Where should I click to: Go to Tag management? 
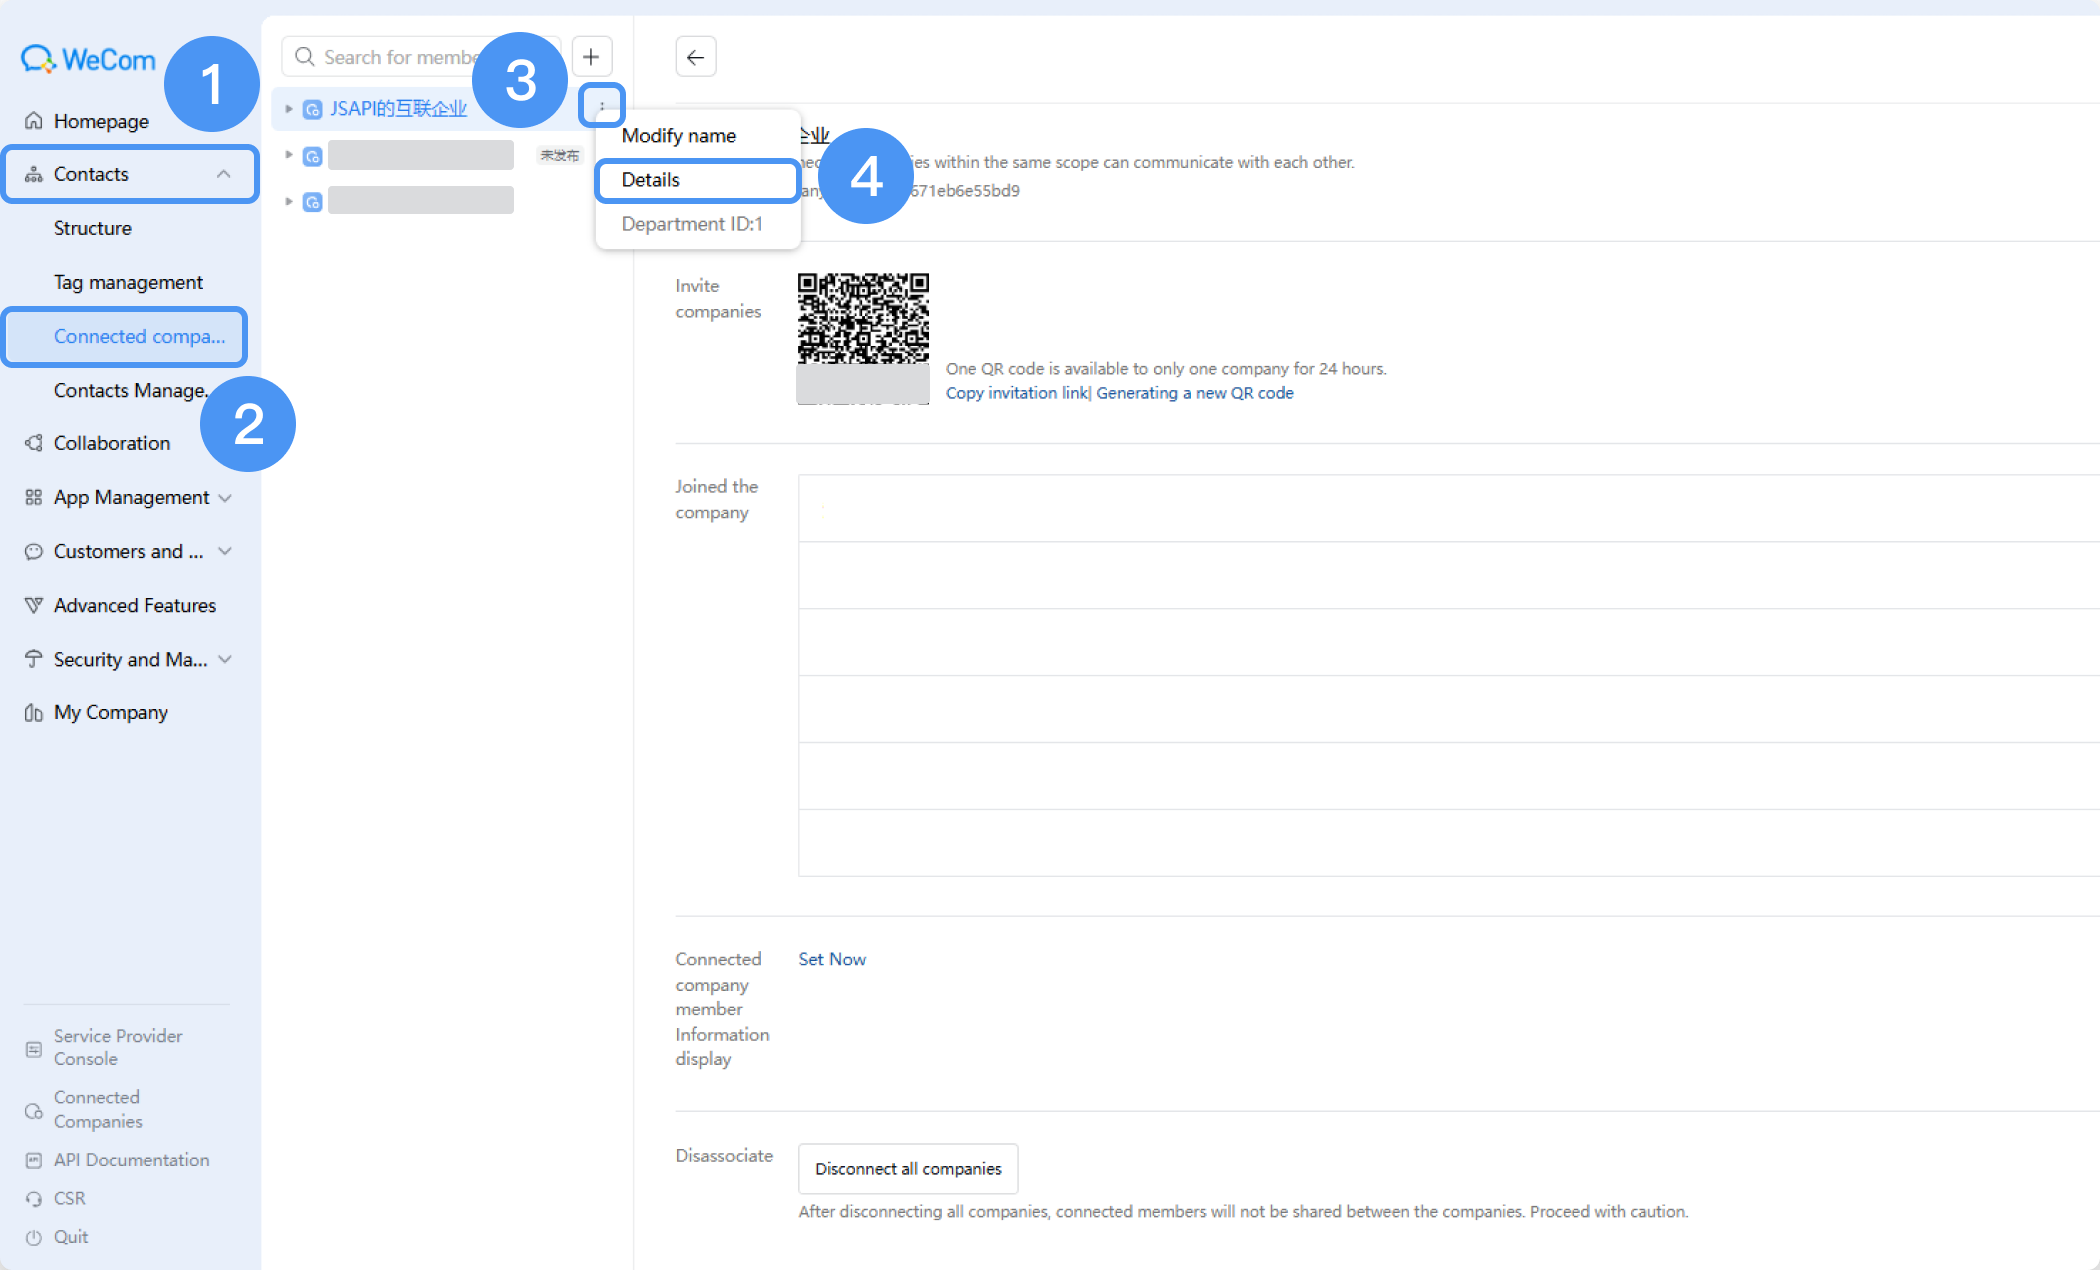click(128, 282)
